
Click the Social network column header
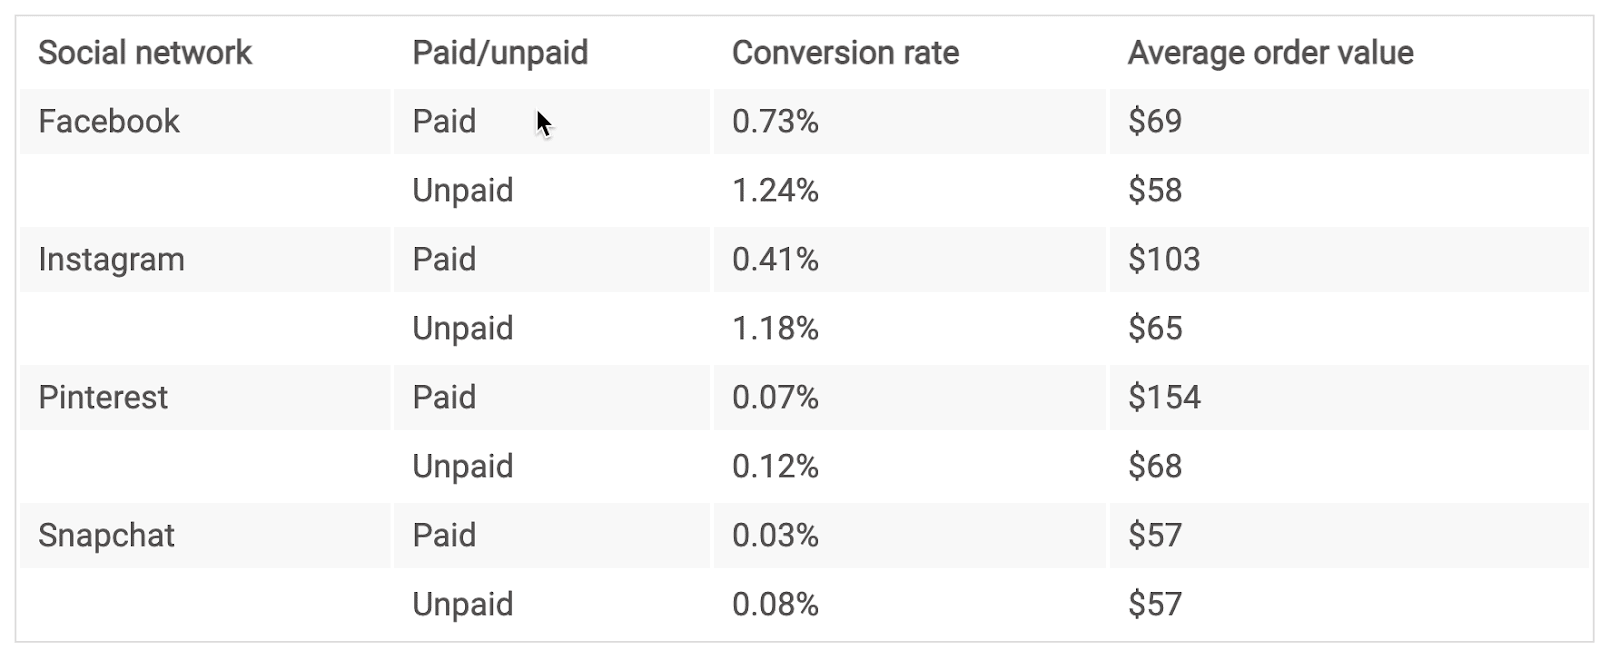click(145, 53)
